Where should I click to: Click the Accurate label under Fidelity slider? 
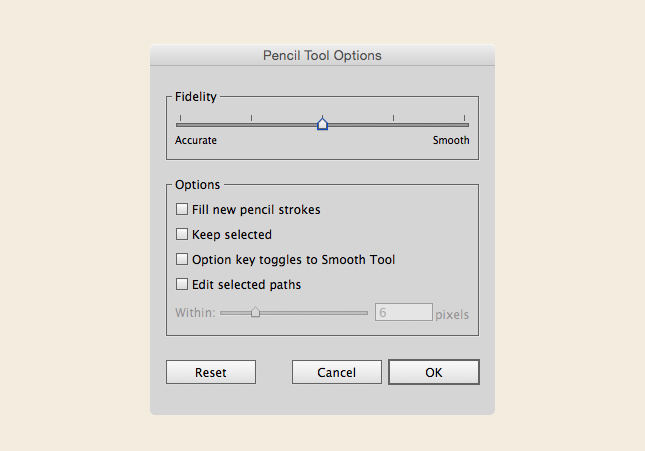tap(196, 140)
